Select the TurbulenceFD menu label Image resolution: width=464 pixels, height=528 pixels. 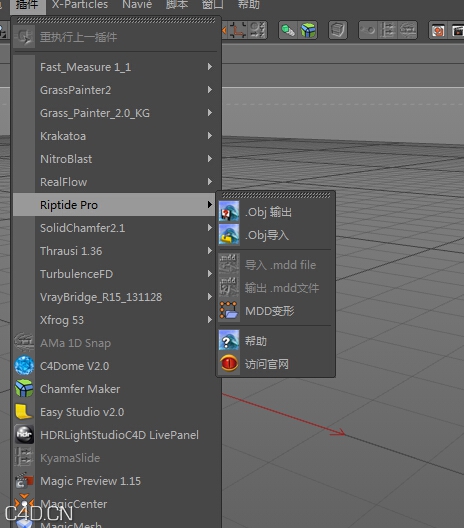tap(76, 274)
